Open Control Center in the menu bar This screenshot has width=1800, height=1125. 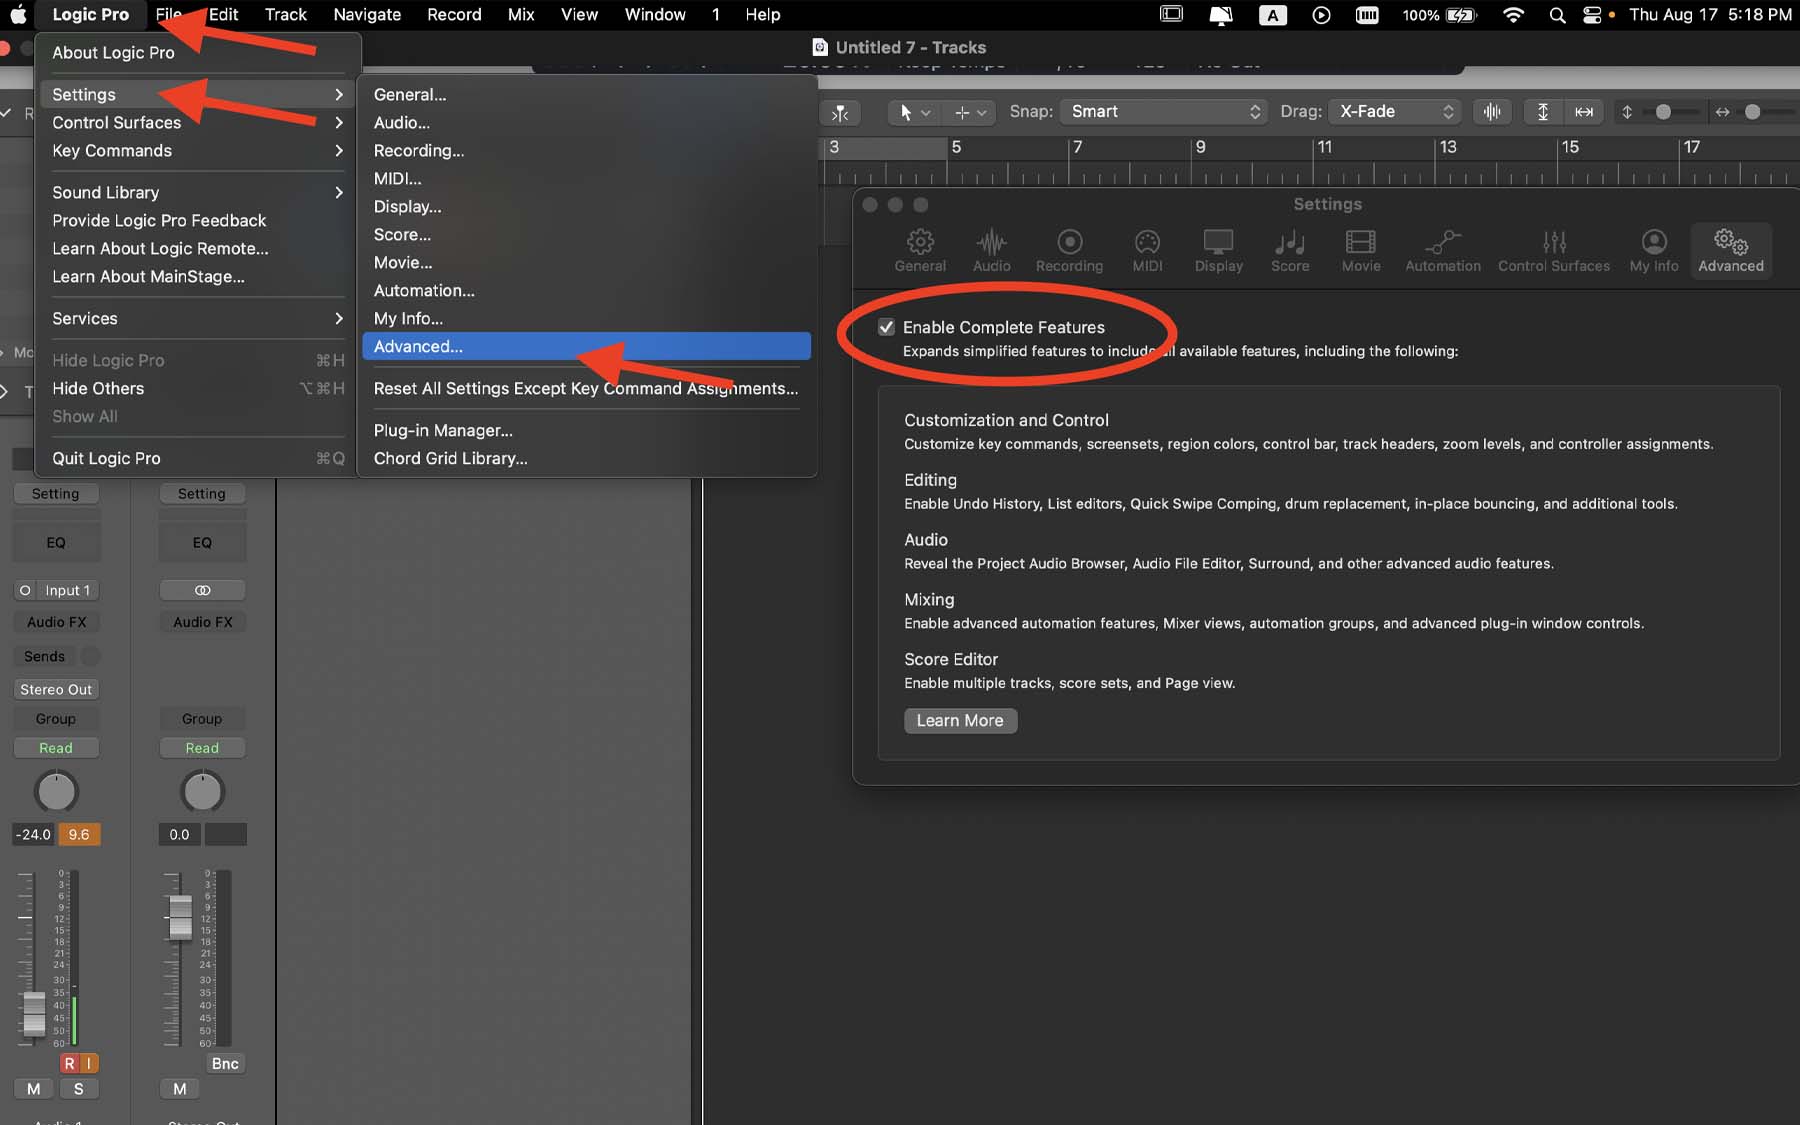coord(1592,15)
